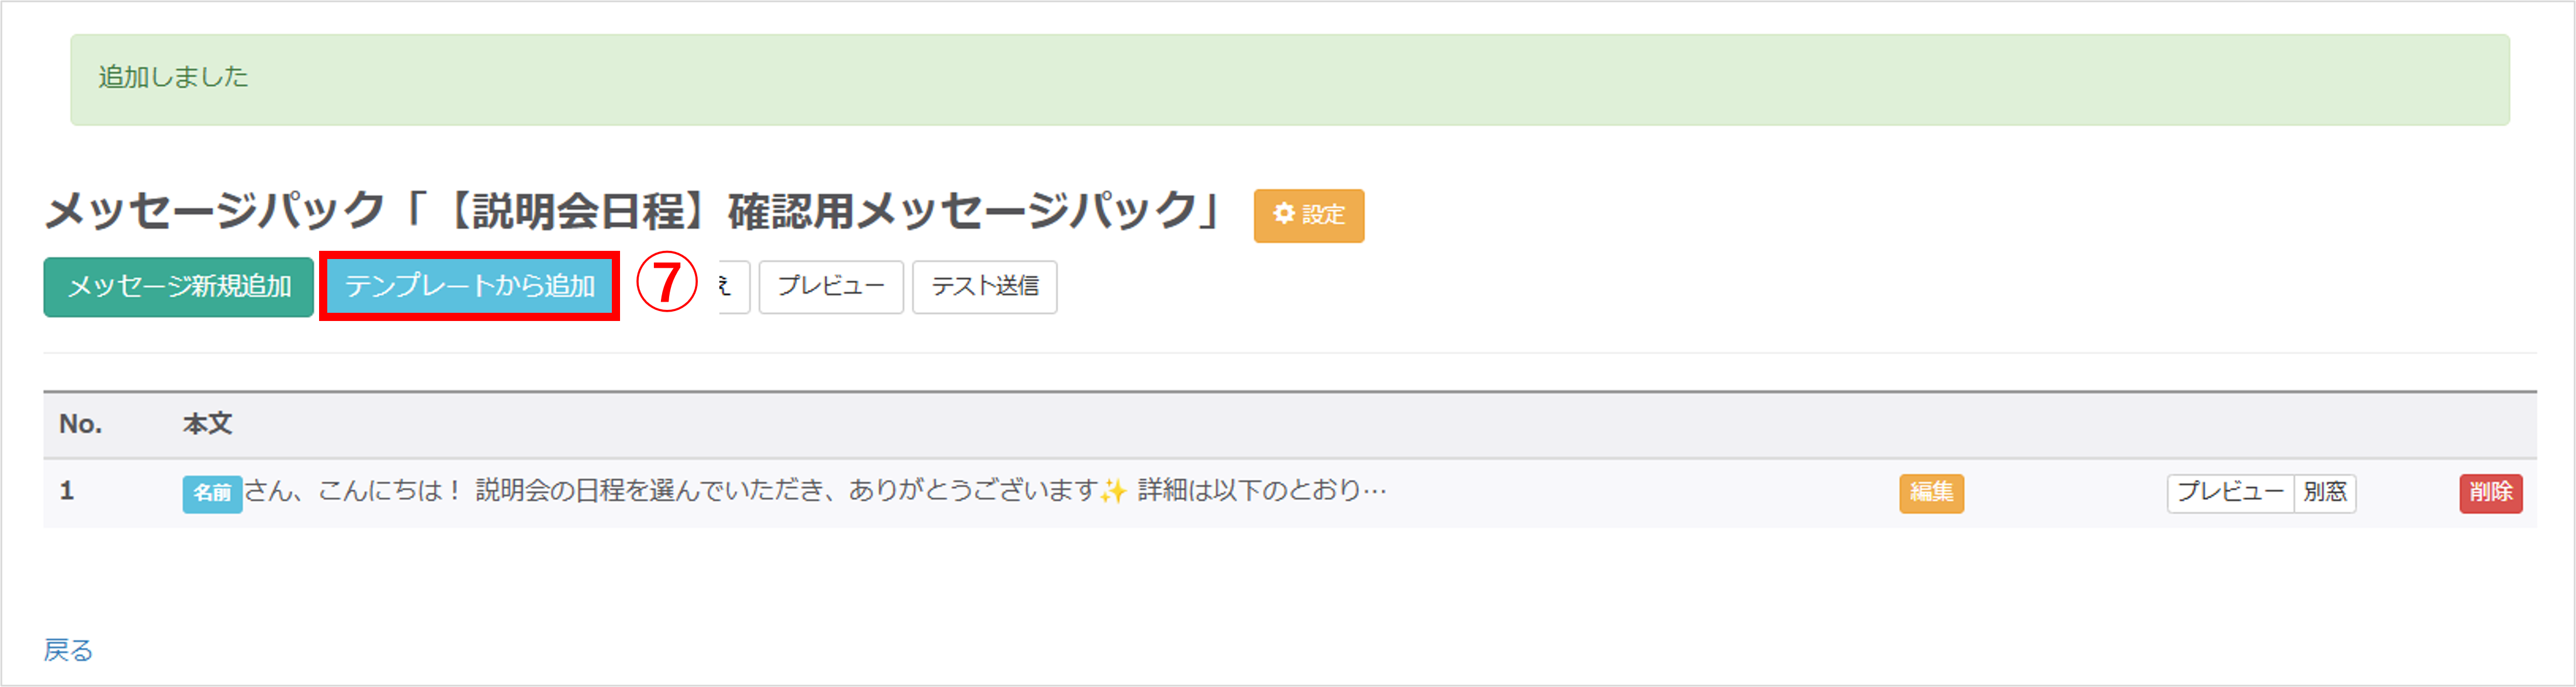Delete message 1 with red 削除 button
The image size is (2576, 687).
point(2490,493)
